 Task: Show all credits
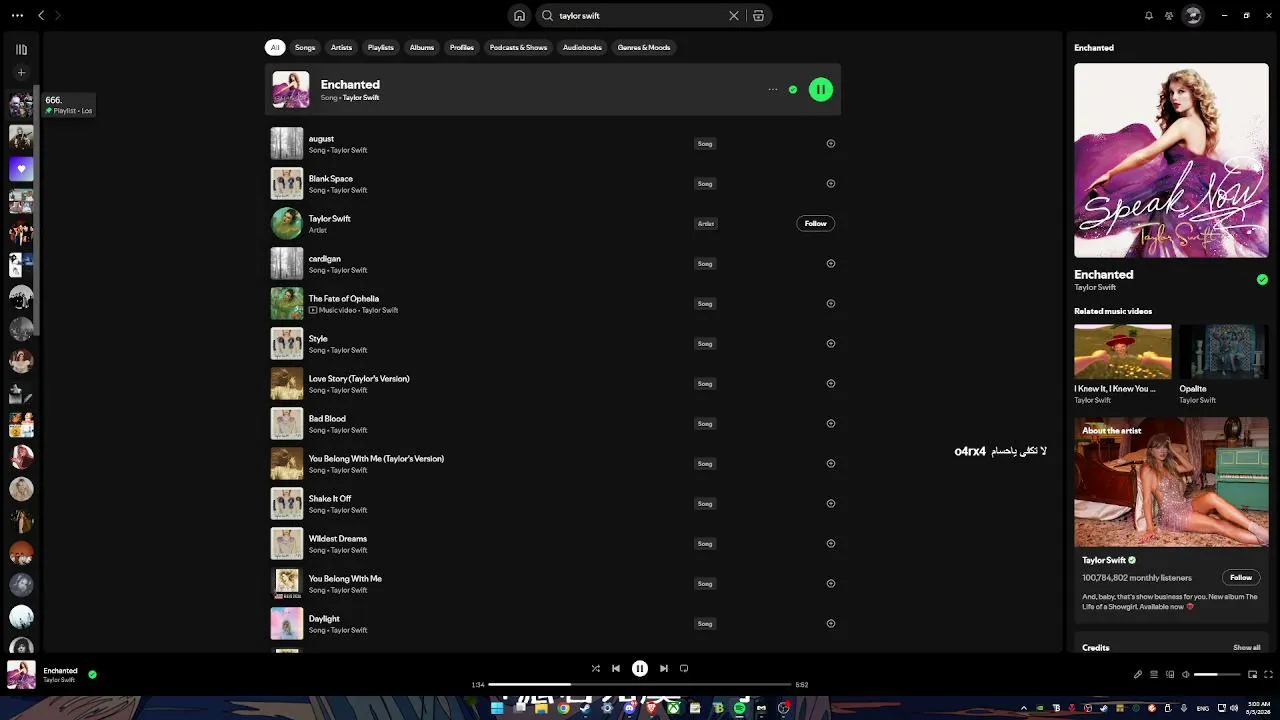tap(1247, 648)
